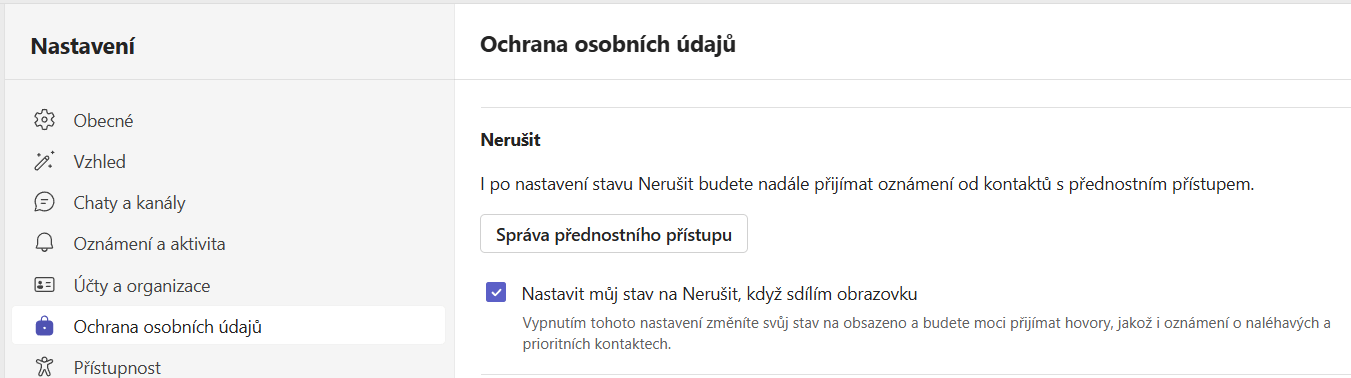Open the Přístupnost text label
1351x378 pixels.
[117, 368]
